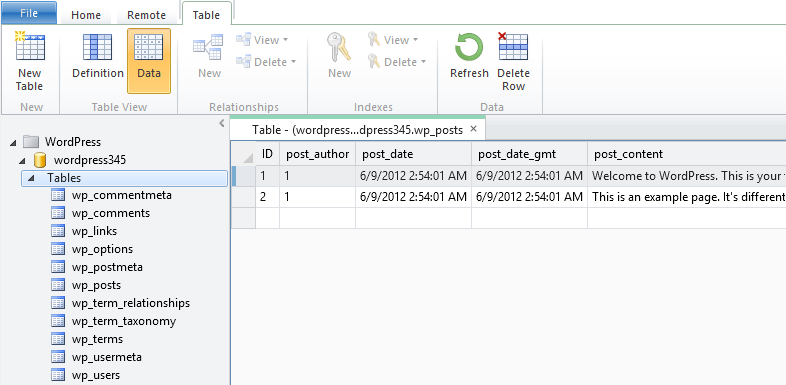
Task: Click the ID column header
Action: (x=268, y=154)
